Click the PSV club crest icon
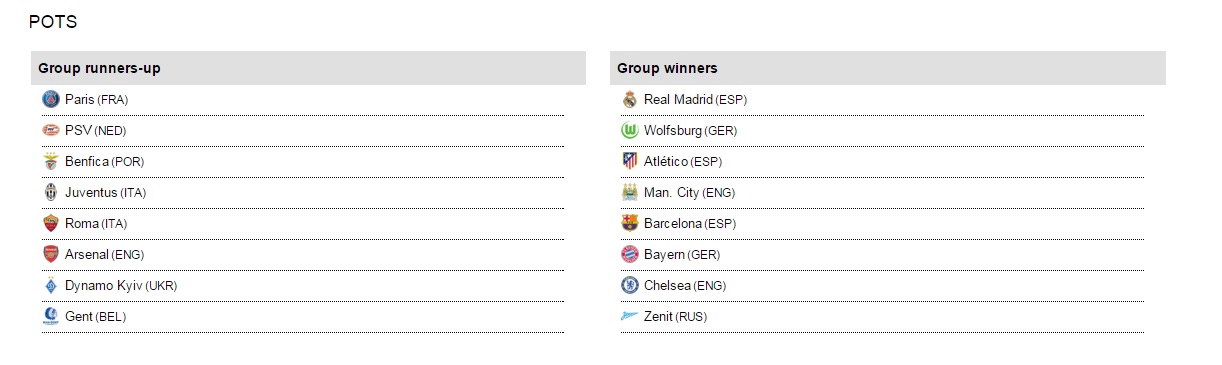Viewport: 1222px width, 365px height. coord(51,130)
